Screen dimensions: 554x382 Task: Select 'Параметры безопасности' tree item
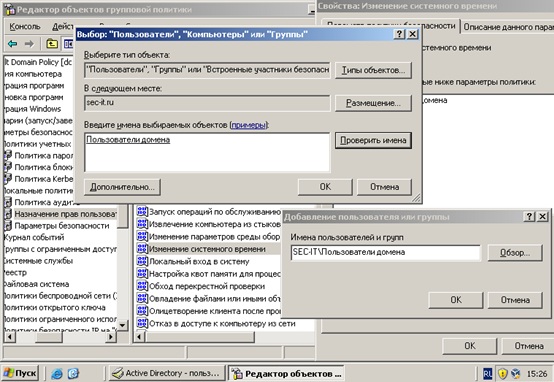[x=62, y=226]
